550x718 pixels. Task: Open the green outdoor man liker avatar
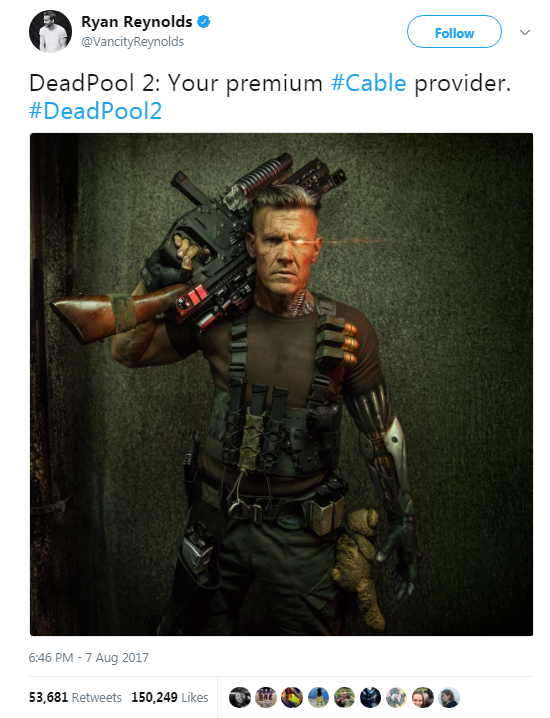tap(344, 697)
